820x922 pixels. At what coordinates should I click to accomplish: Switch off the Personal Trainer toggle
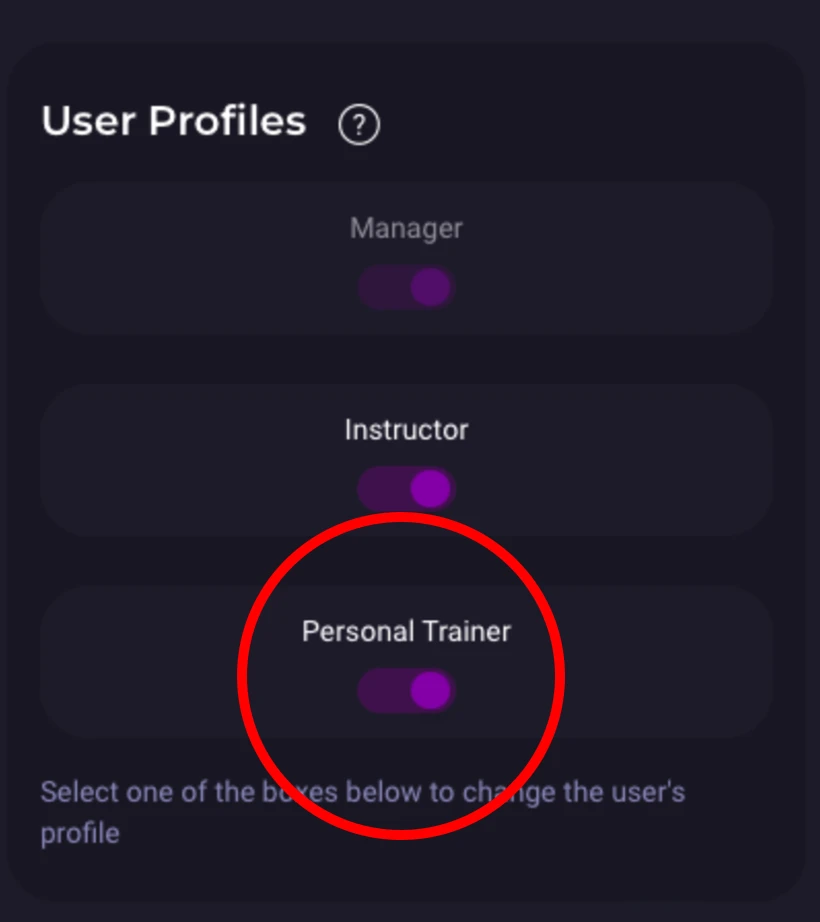point(406,691)
